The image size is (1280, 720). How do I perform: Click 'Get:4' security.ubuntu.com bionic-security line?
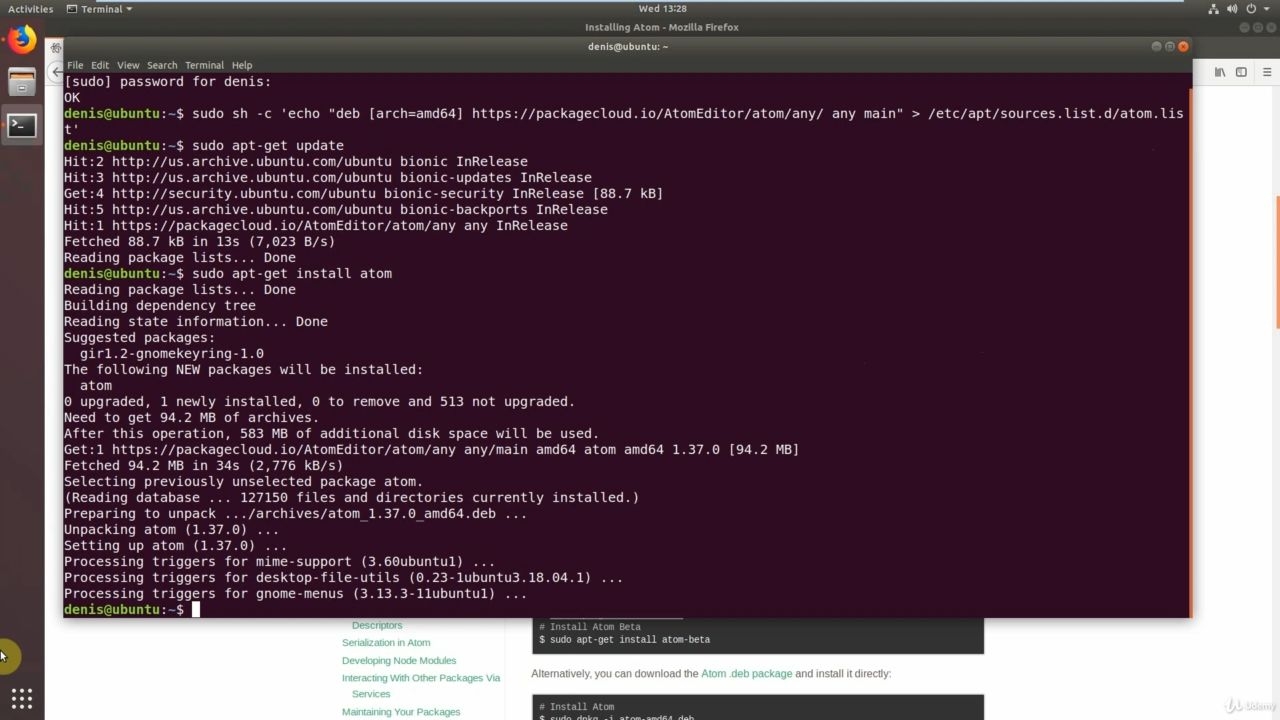coord(364,194)
